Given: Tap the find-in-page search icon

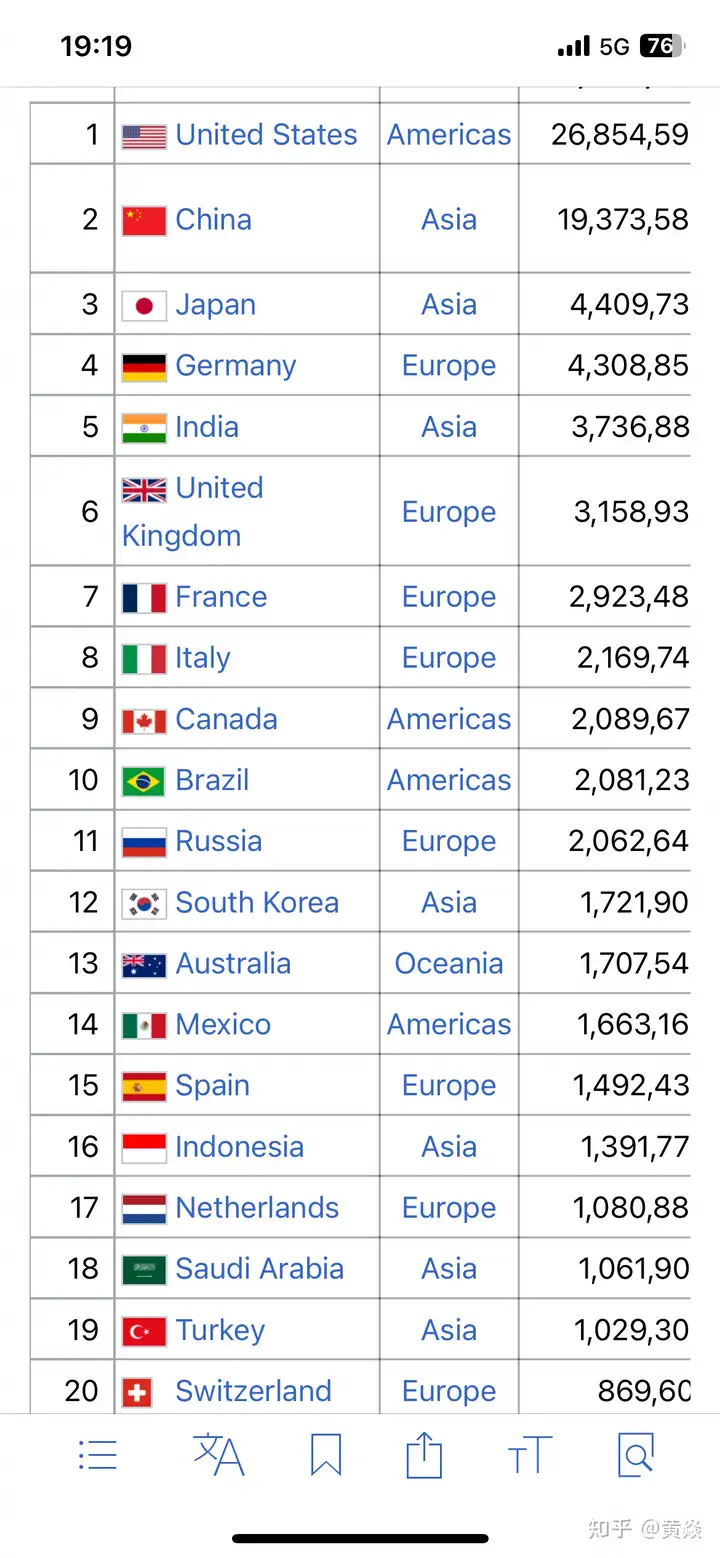Looking at the screenshot, I should (636, 1455).
